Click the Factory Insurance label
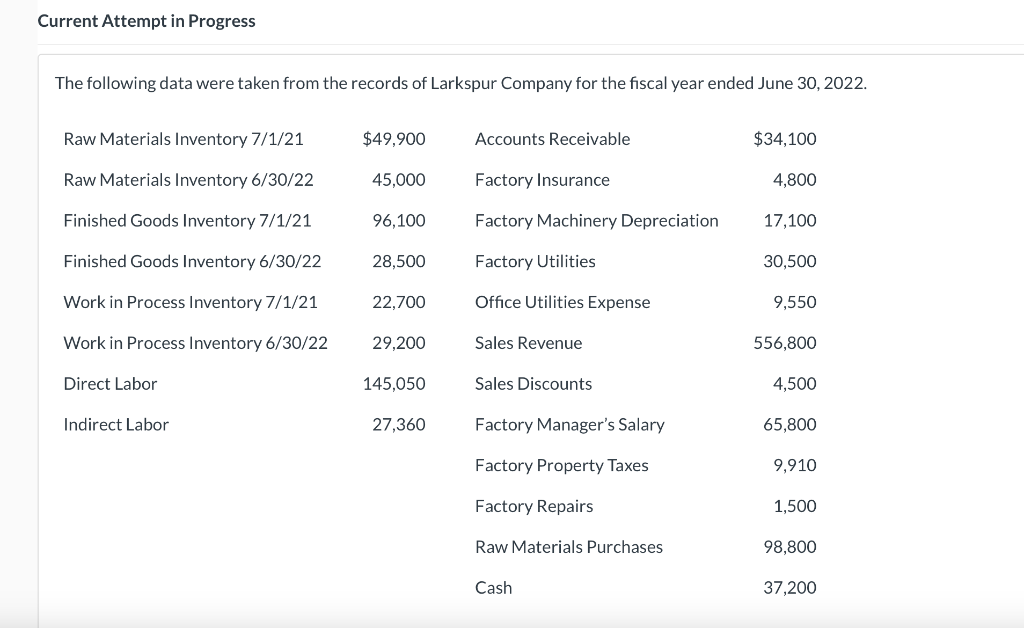 [542, 180]
